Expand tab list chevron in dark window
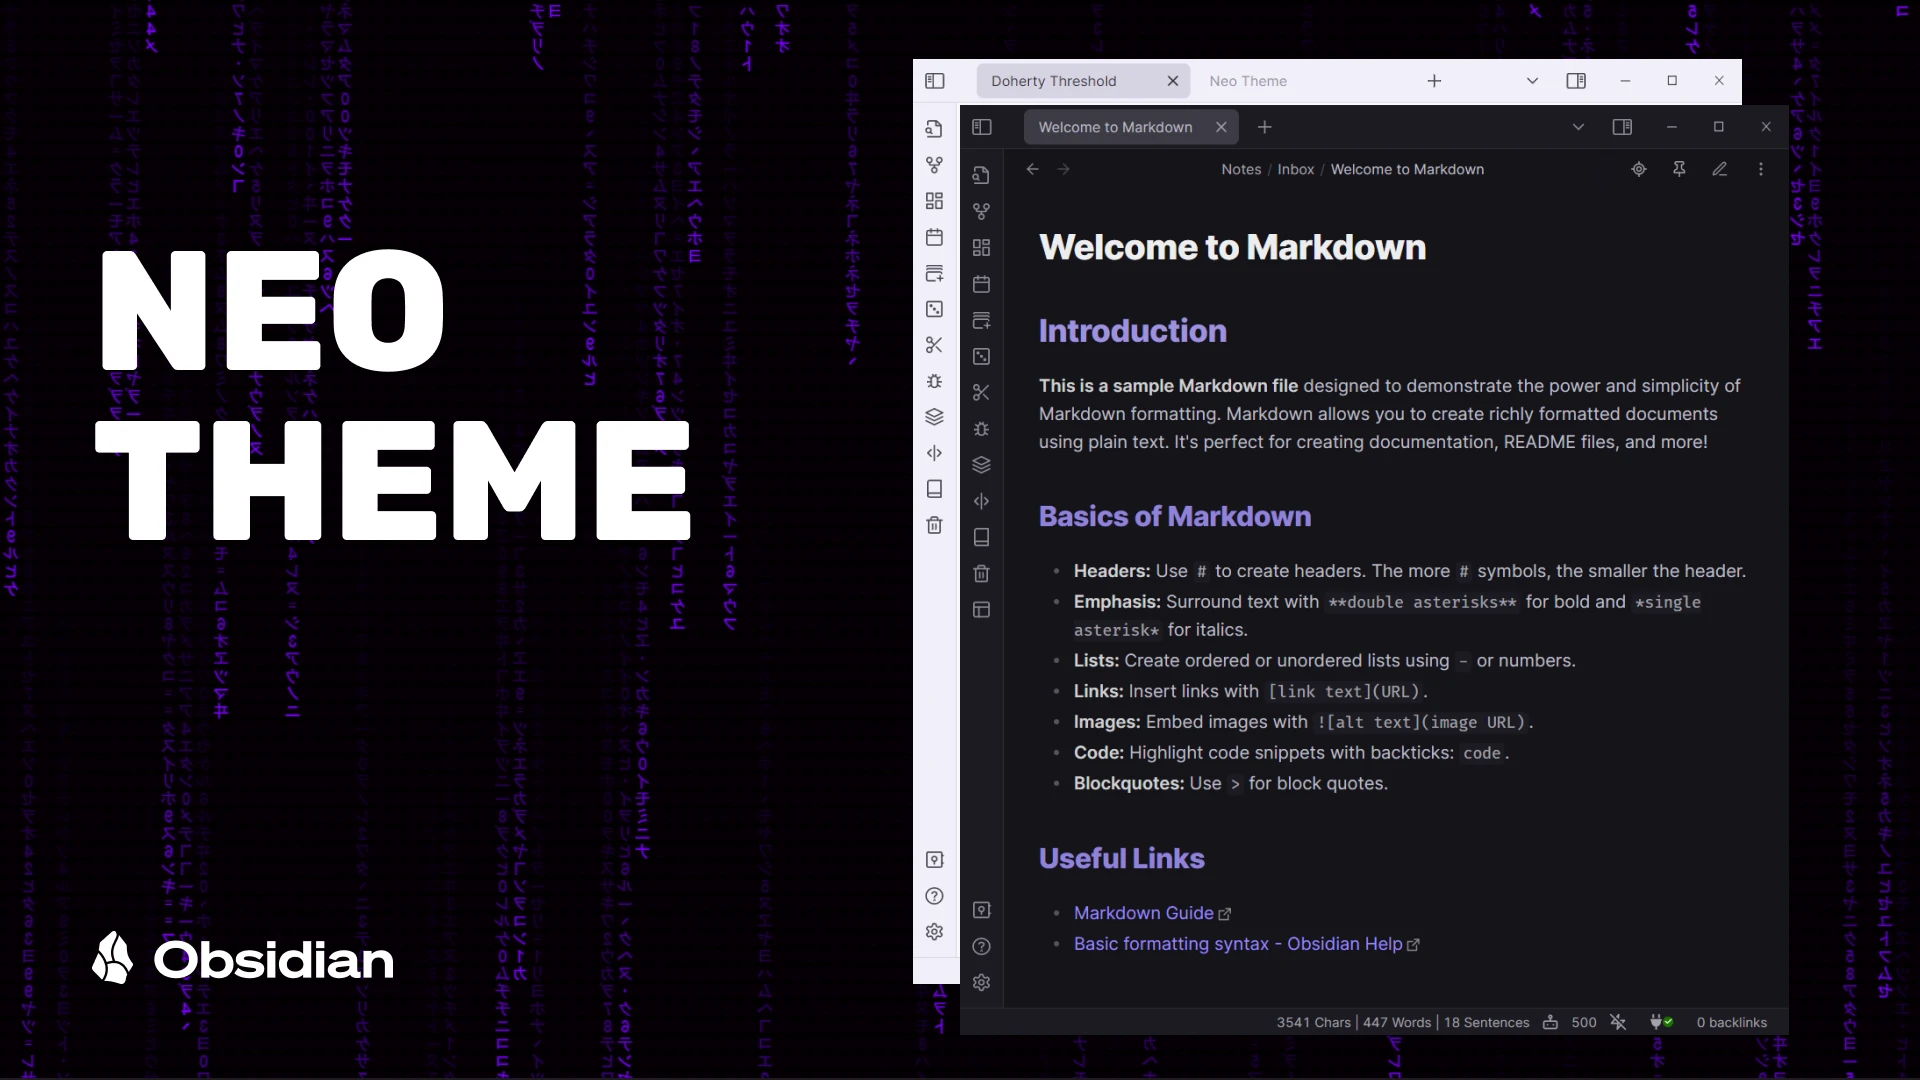 [1578, 127]
